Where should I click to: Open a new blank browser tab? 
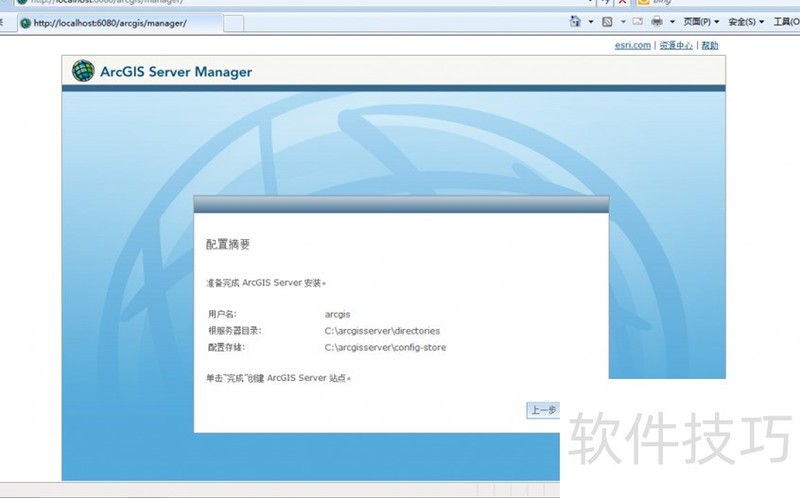(x=232, y=23)
